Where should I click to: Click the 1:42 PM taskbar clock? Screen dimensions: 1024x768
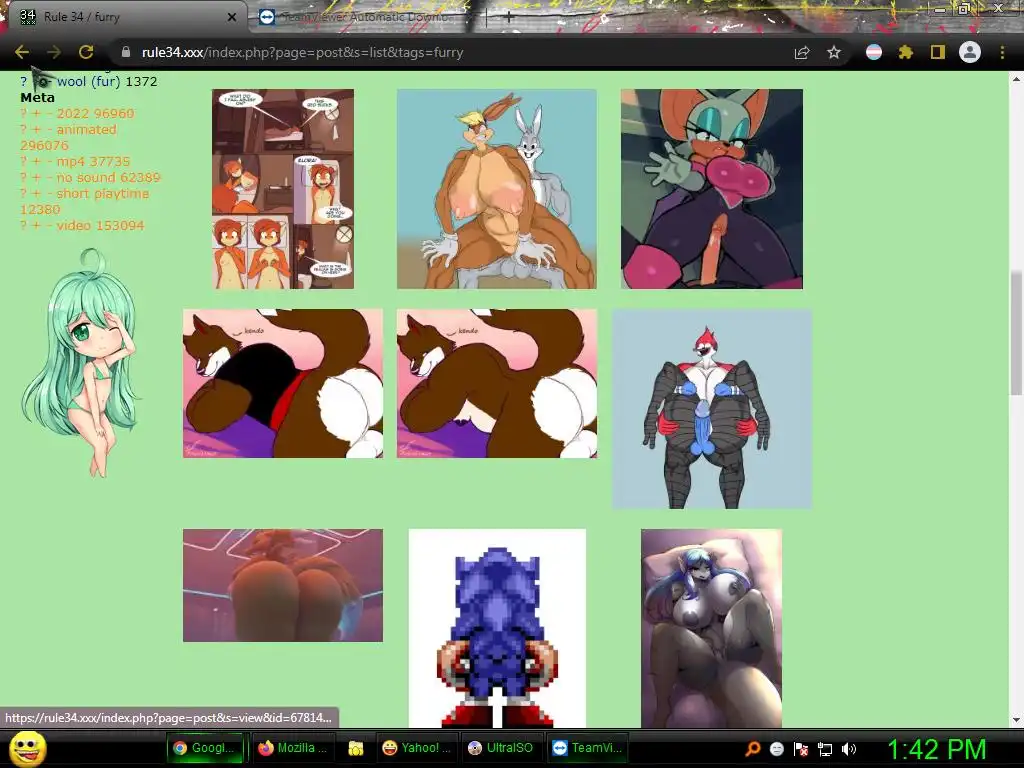(x=936, y=749)
